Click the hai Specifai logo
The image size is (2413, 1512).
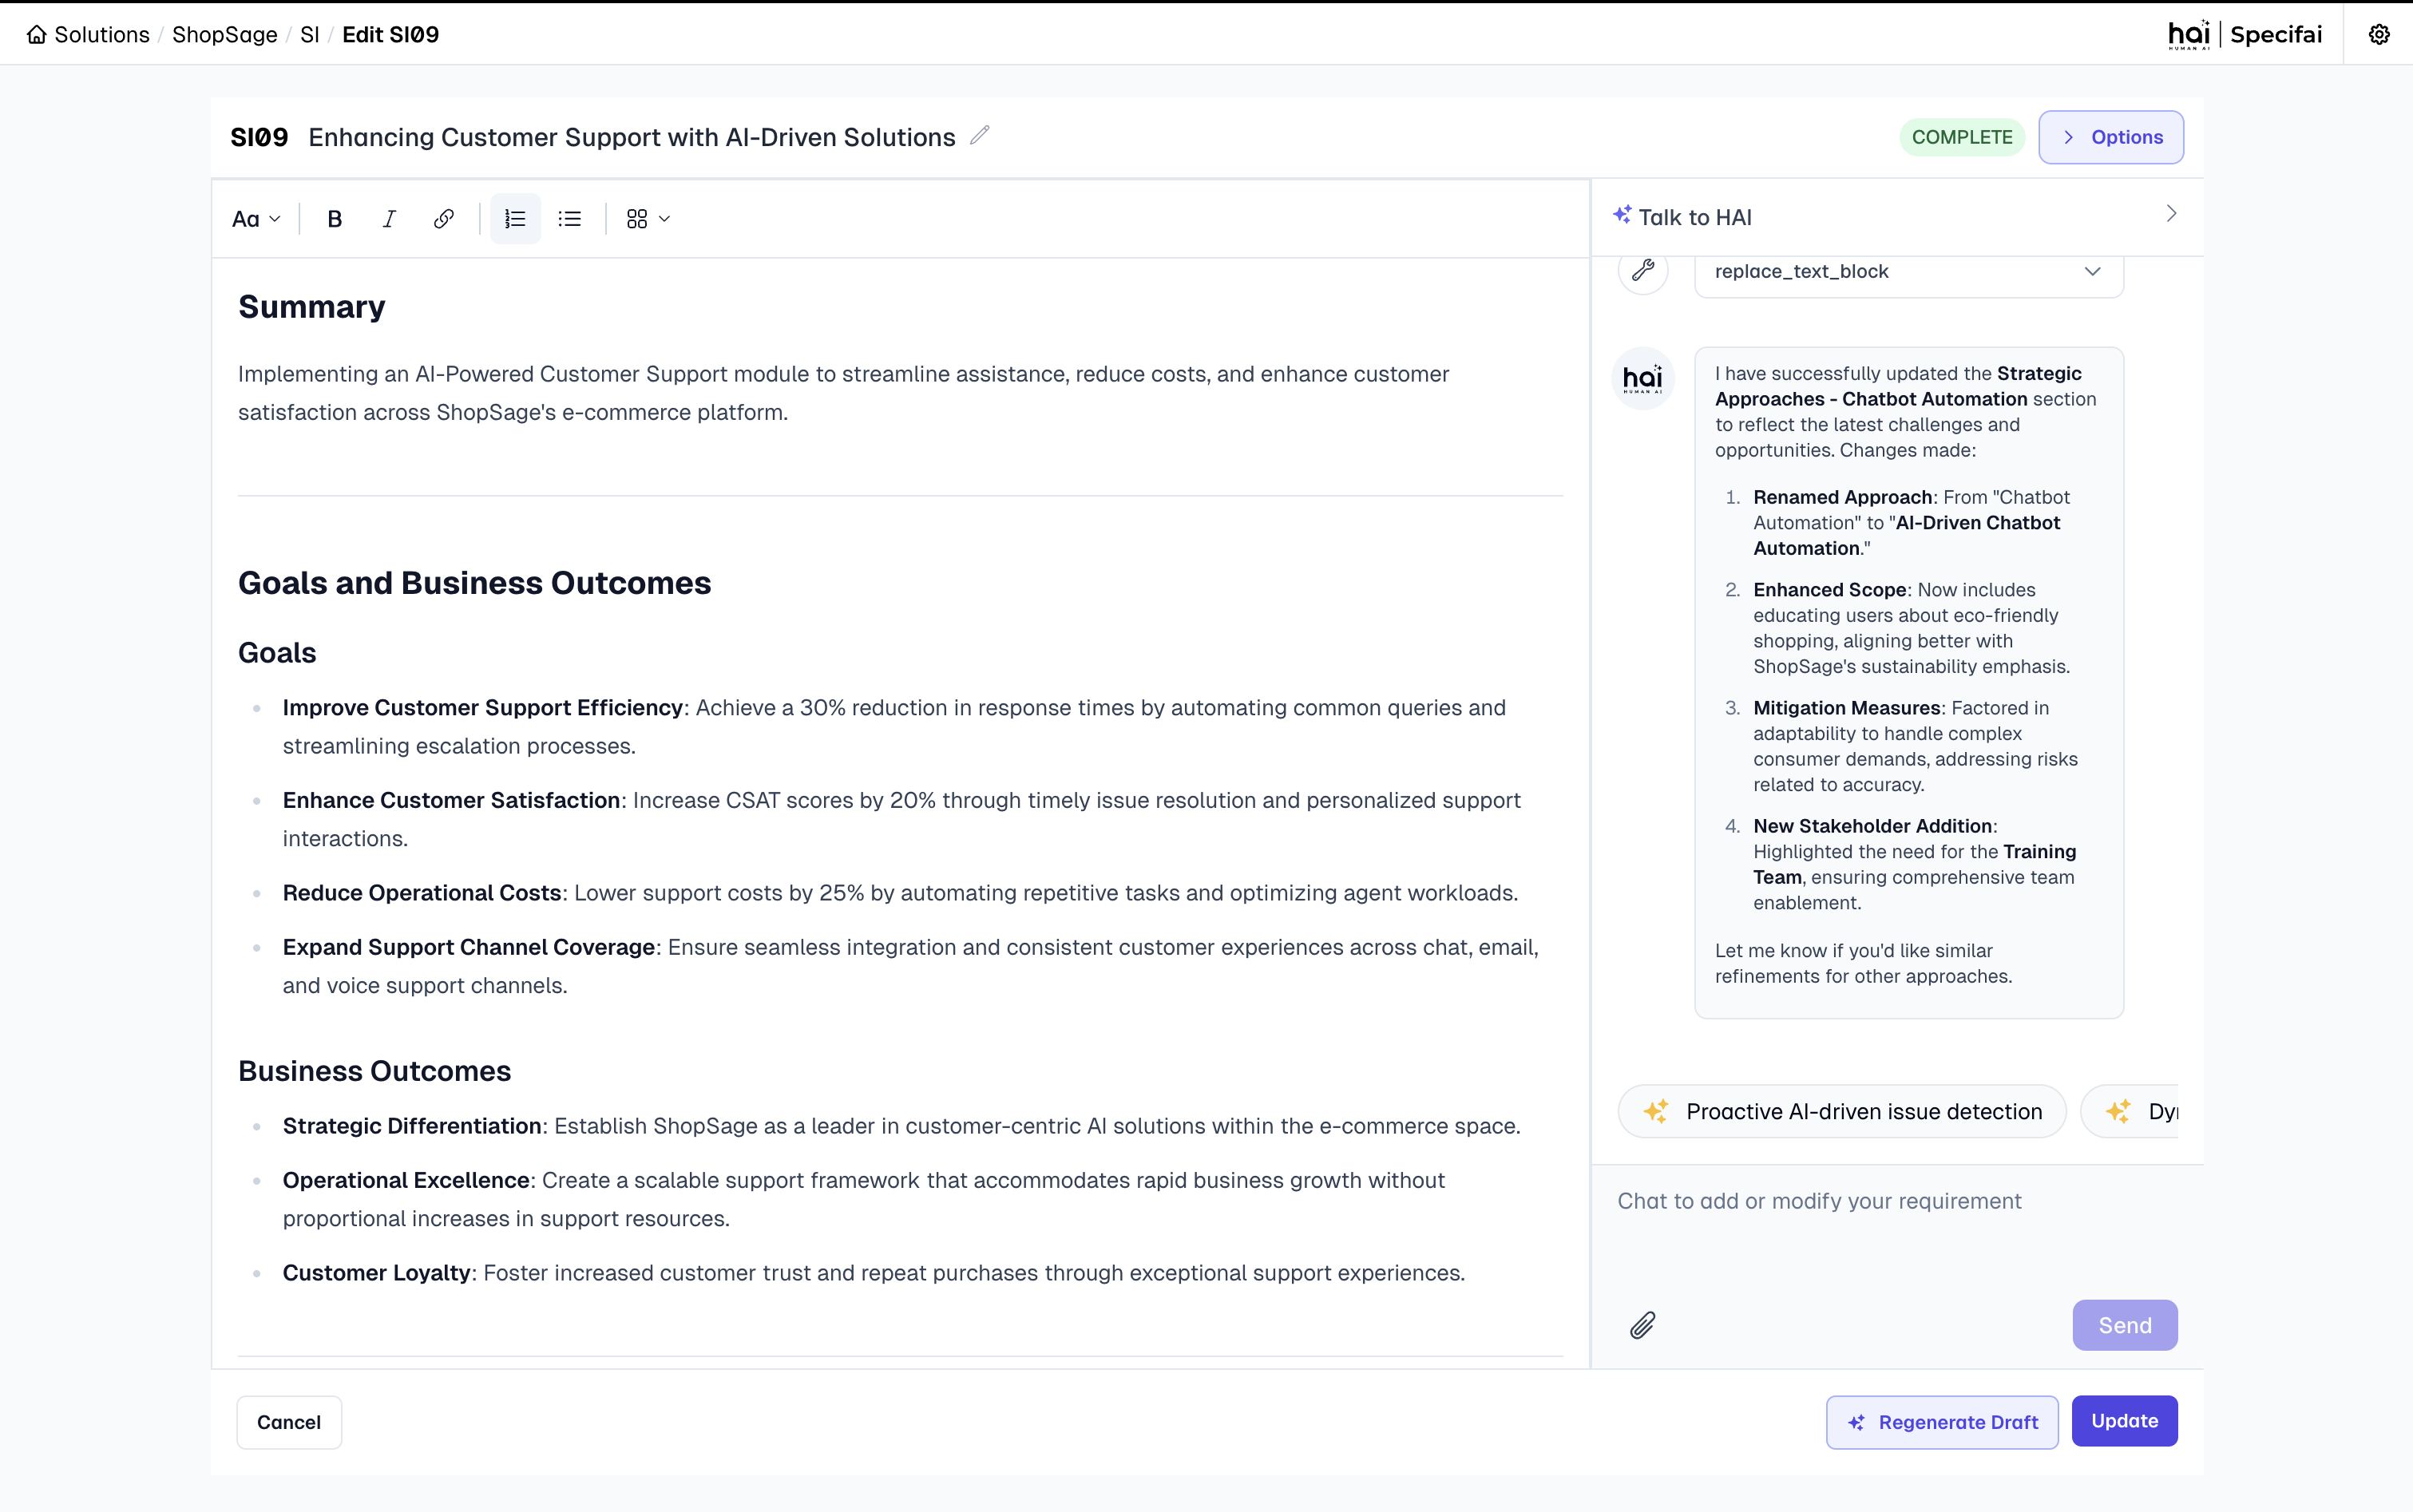(x=2244, y=34)
